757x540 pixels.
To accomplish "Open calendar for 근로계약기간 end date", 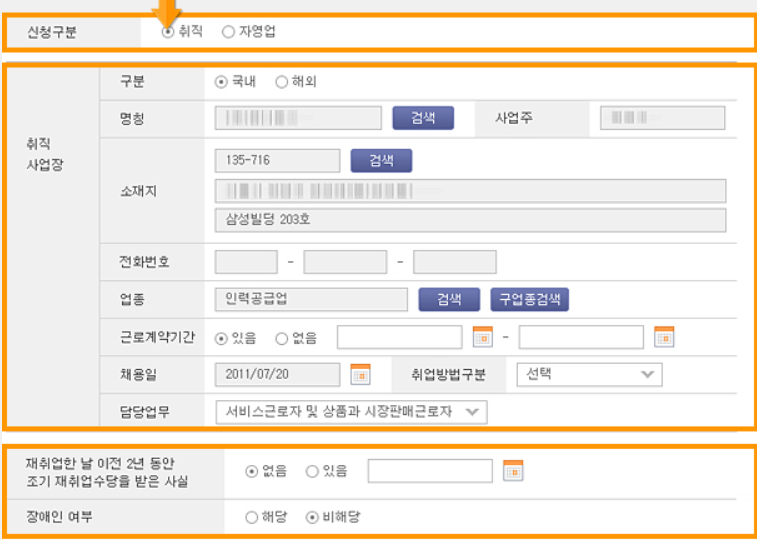I will 664,337.
